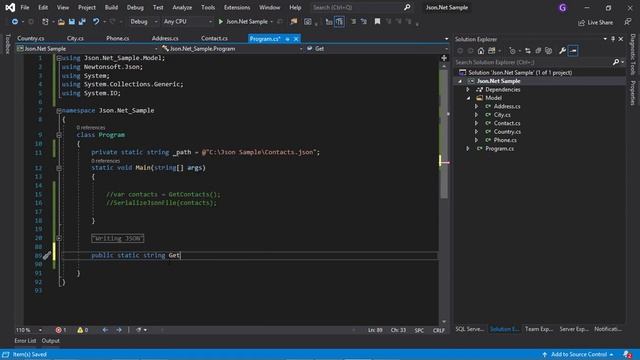Open the Extensions menu
Viewport: 640px width, 360px height.
pos(237,7)
